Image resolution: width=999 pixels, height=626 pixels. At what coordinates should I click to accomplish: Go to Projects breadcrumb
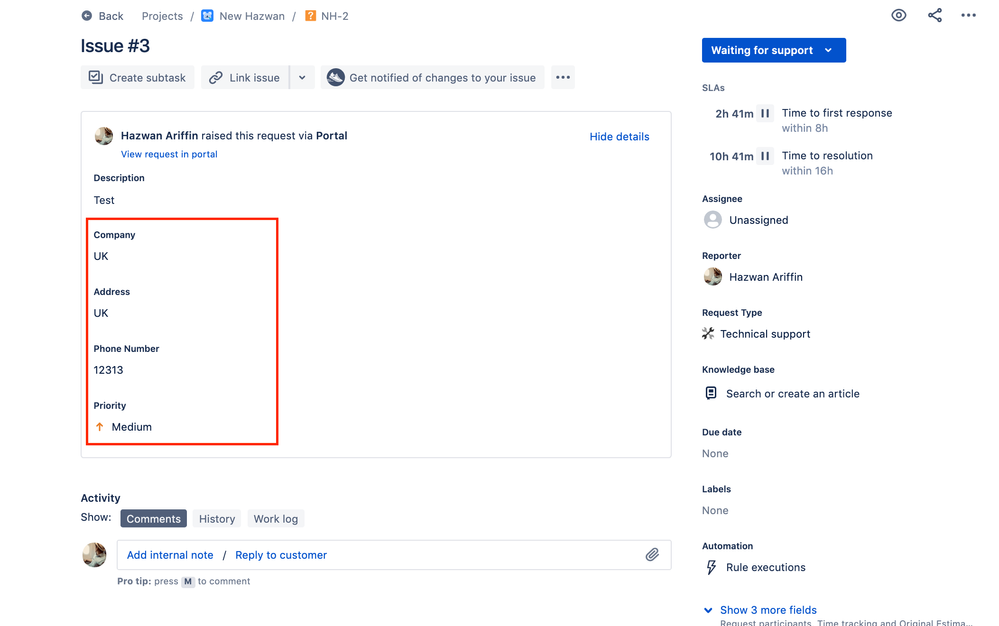(162, 16)
